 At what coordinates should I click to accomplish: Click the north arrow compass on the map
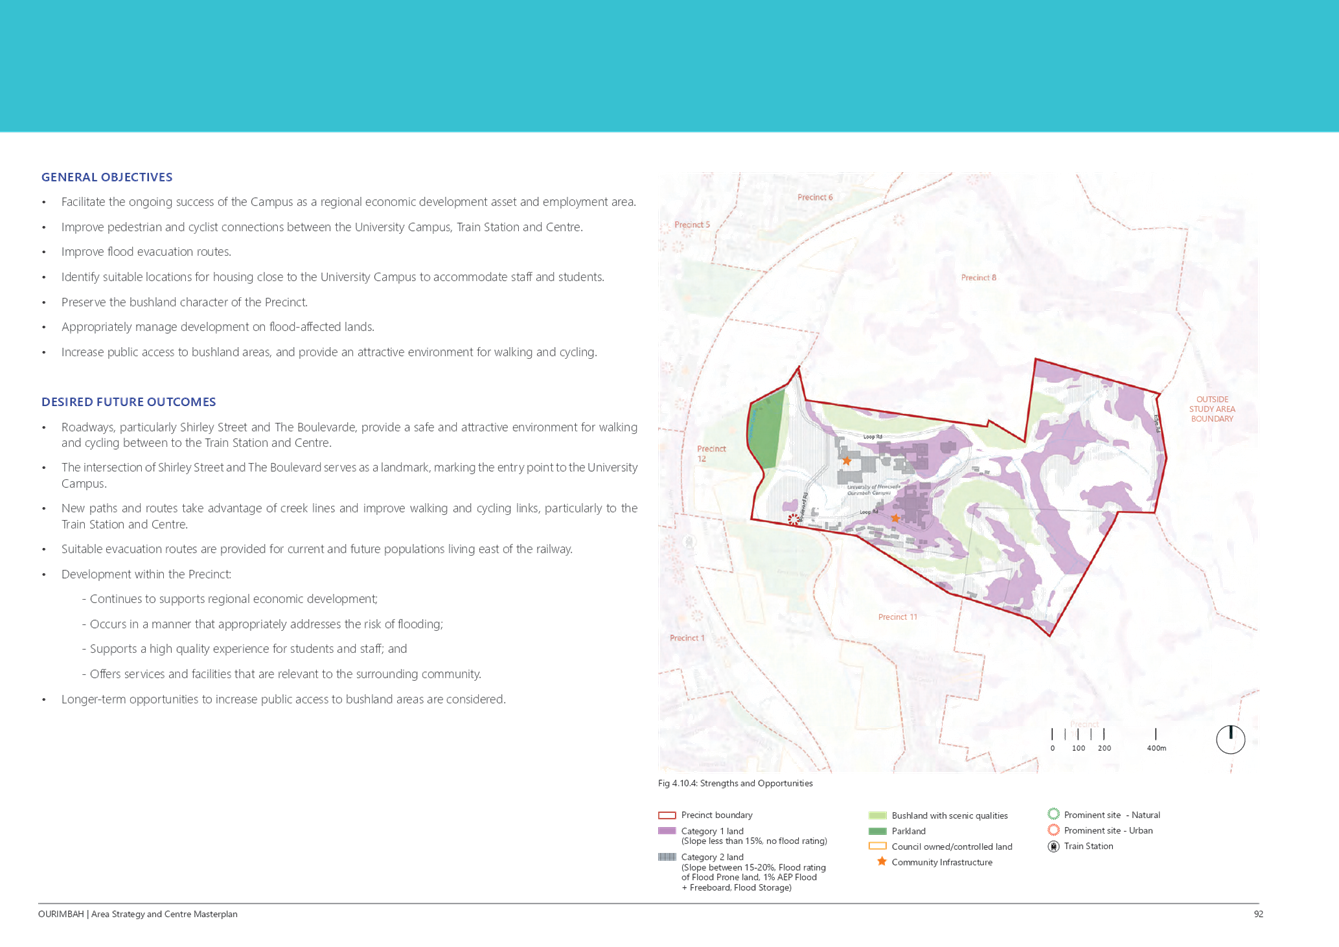point(1230,739)
